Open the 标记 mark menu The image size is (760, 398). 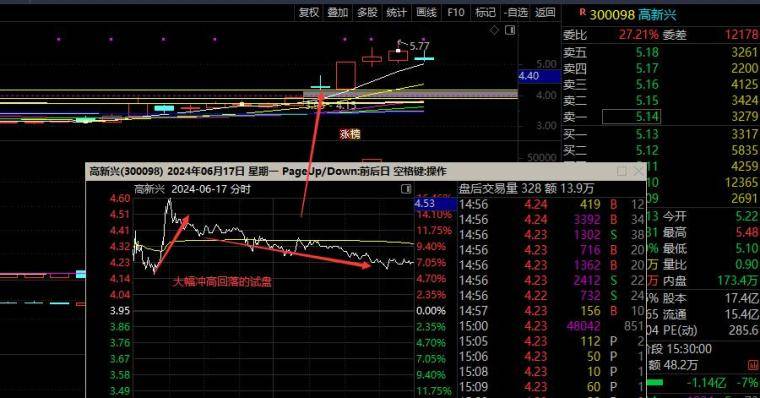485,13
